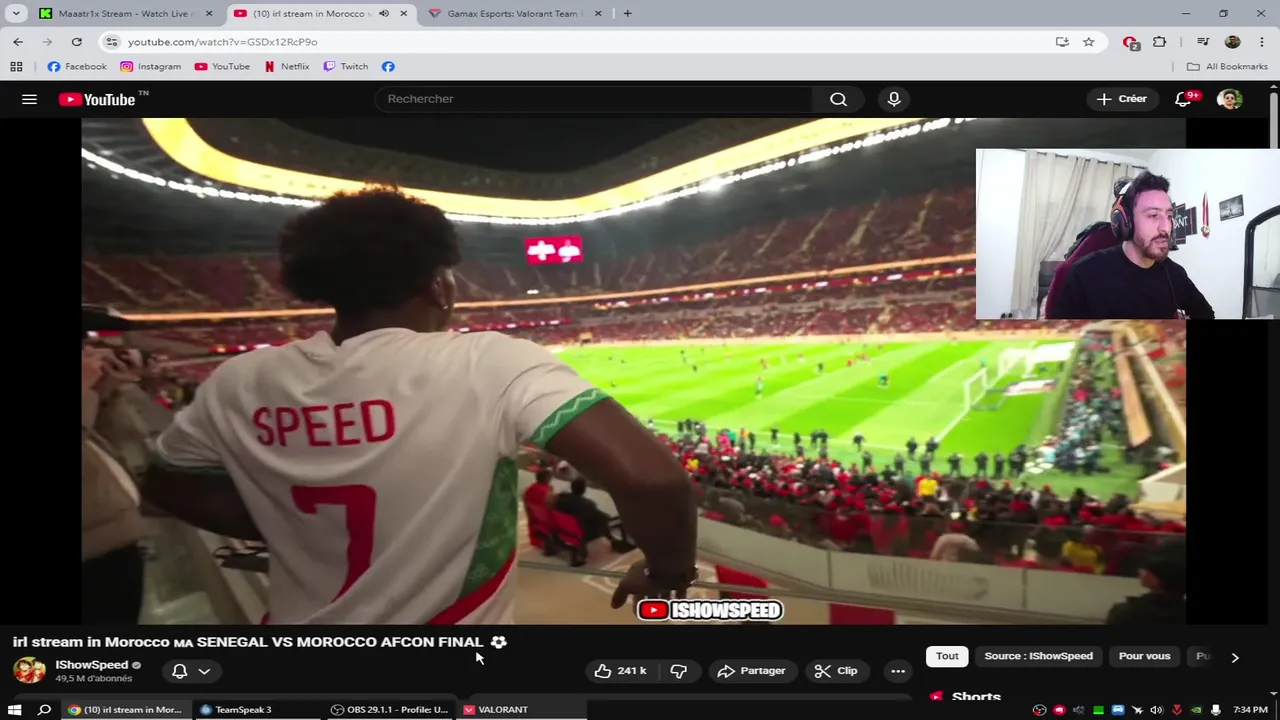
Task: Click the Clip button
Action: (x=836, y=671)
